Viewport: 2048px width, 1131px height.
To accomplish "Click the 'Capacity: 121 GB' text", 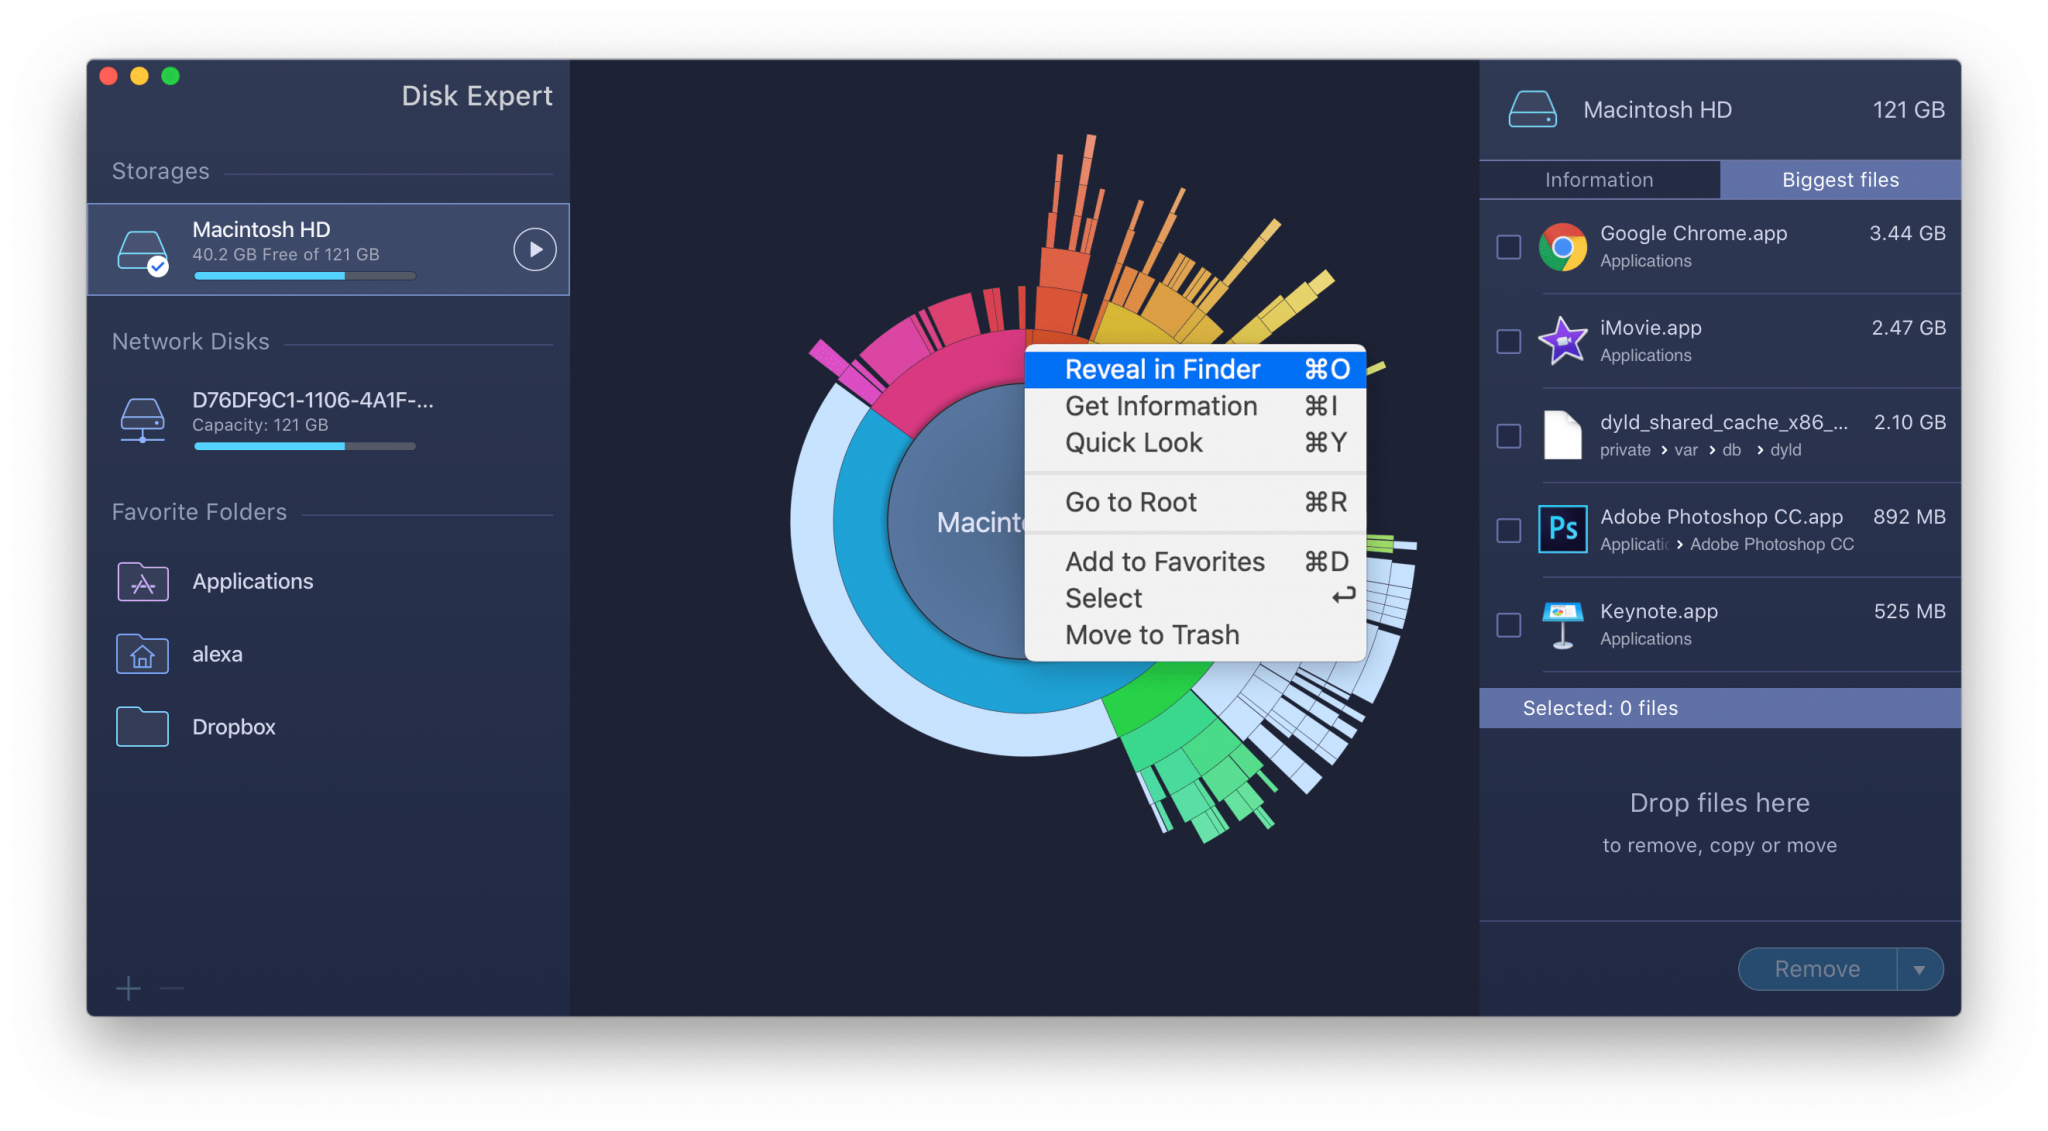I will tap(260, 425).
